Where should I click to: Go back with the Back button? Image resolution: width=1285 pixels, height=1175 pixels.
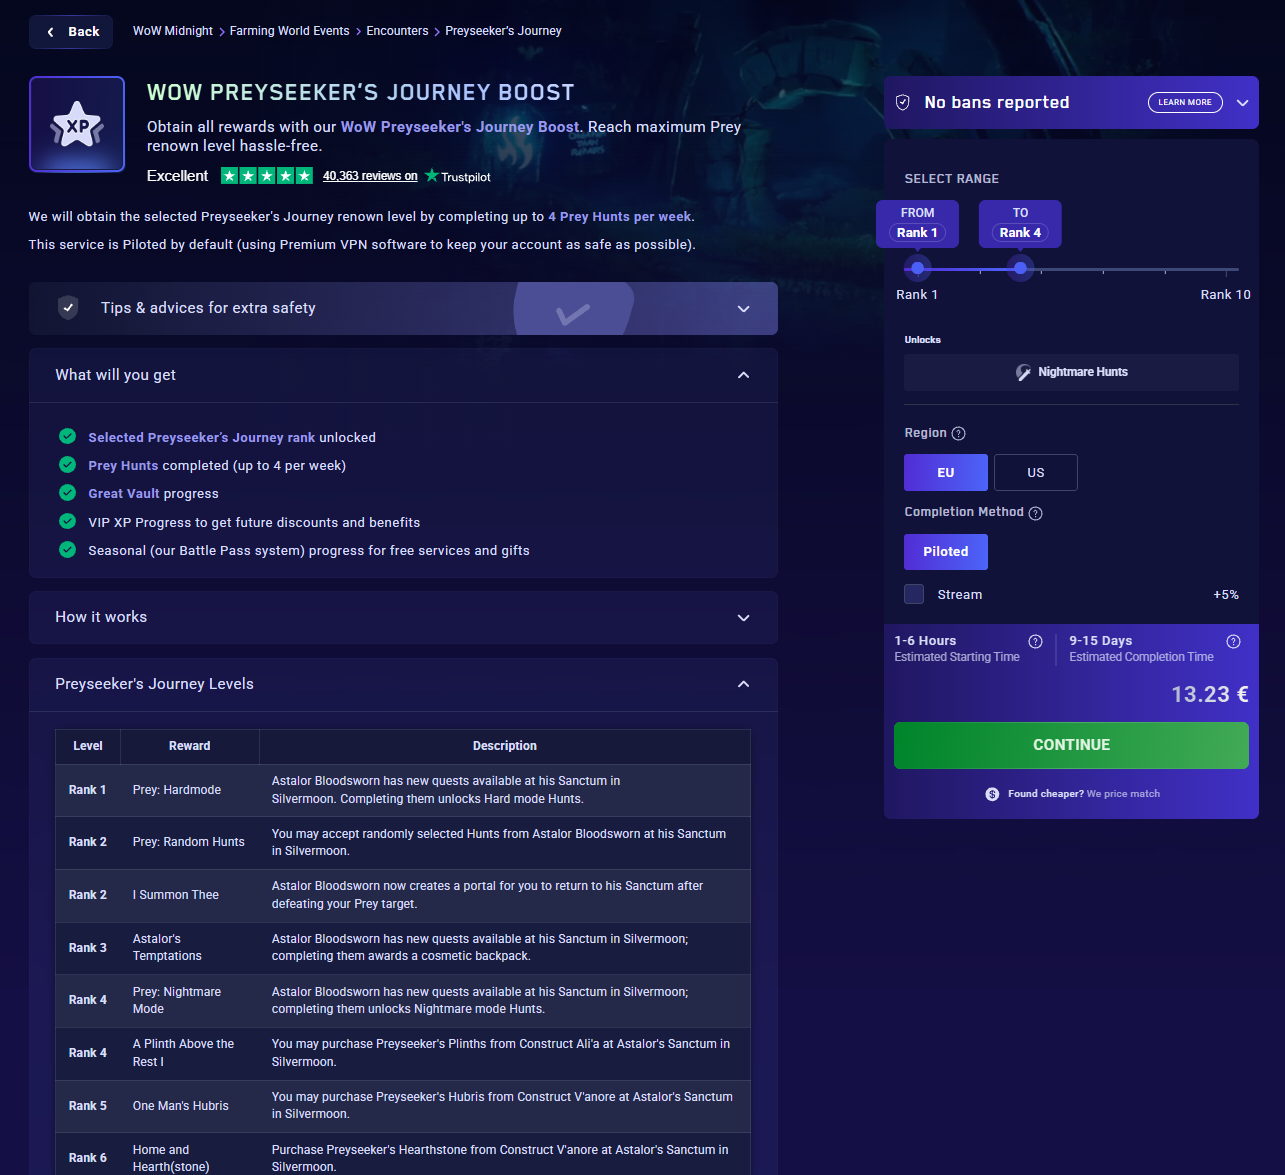71,32
